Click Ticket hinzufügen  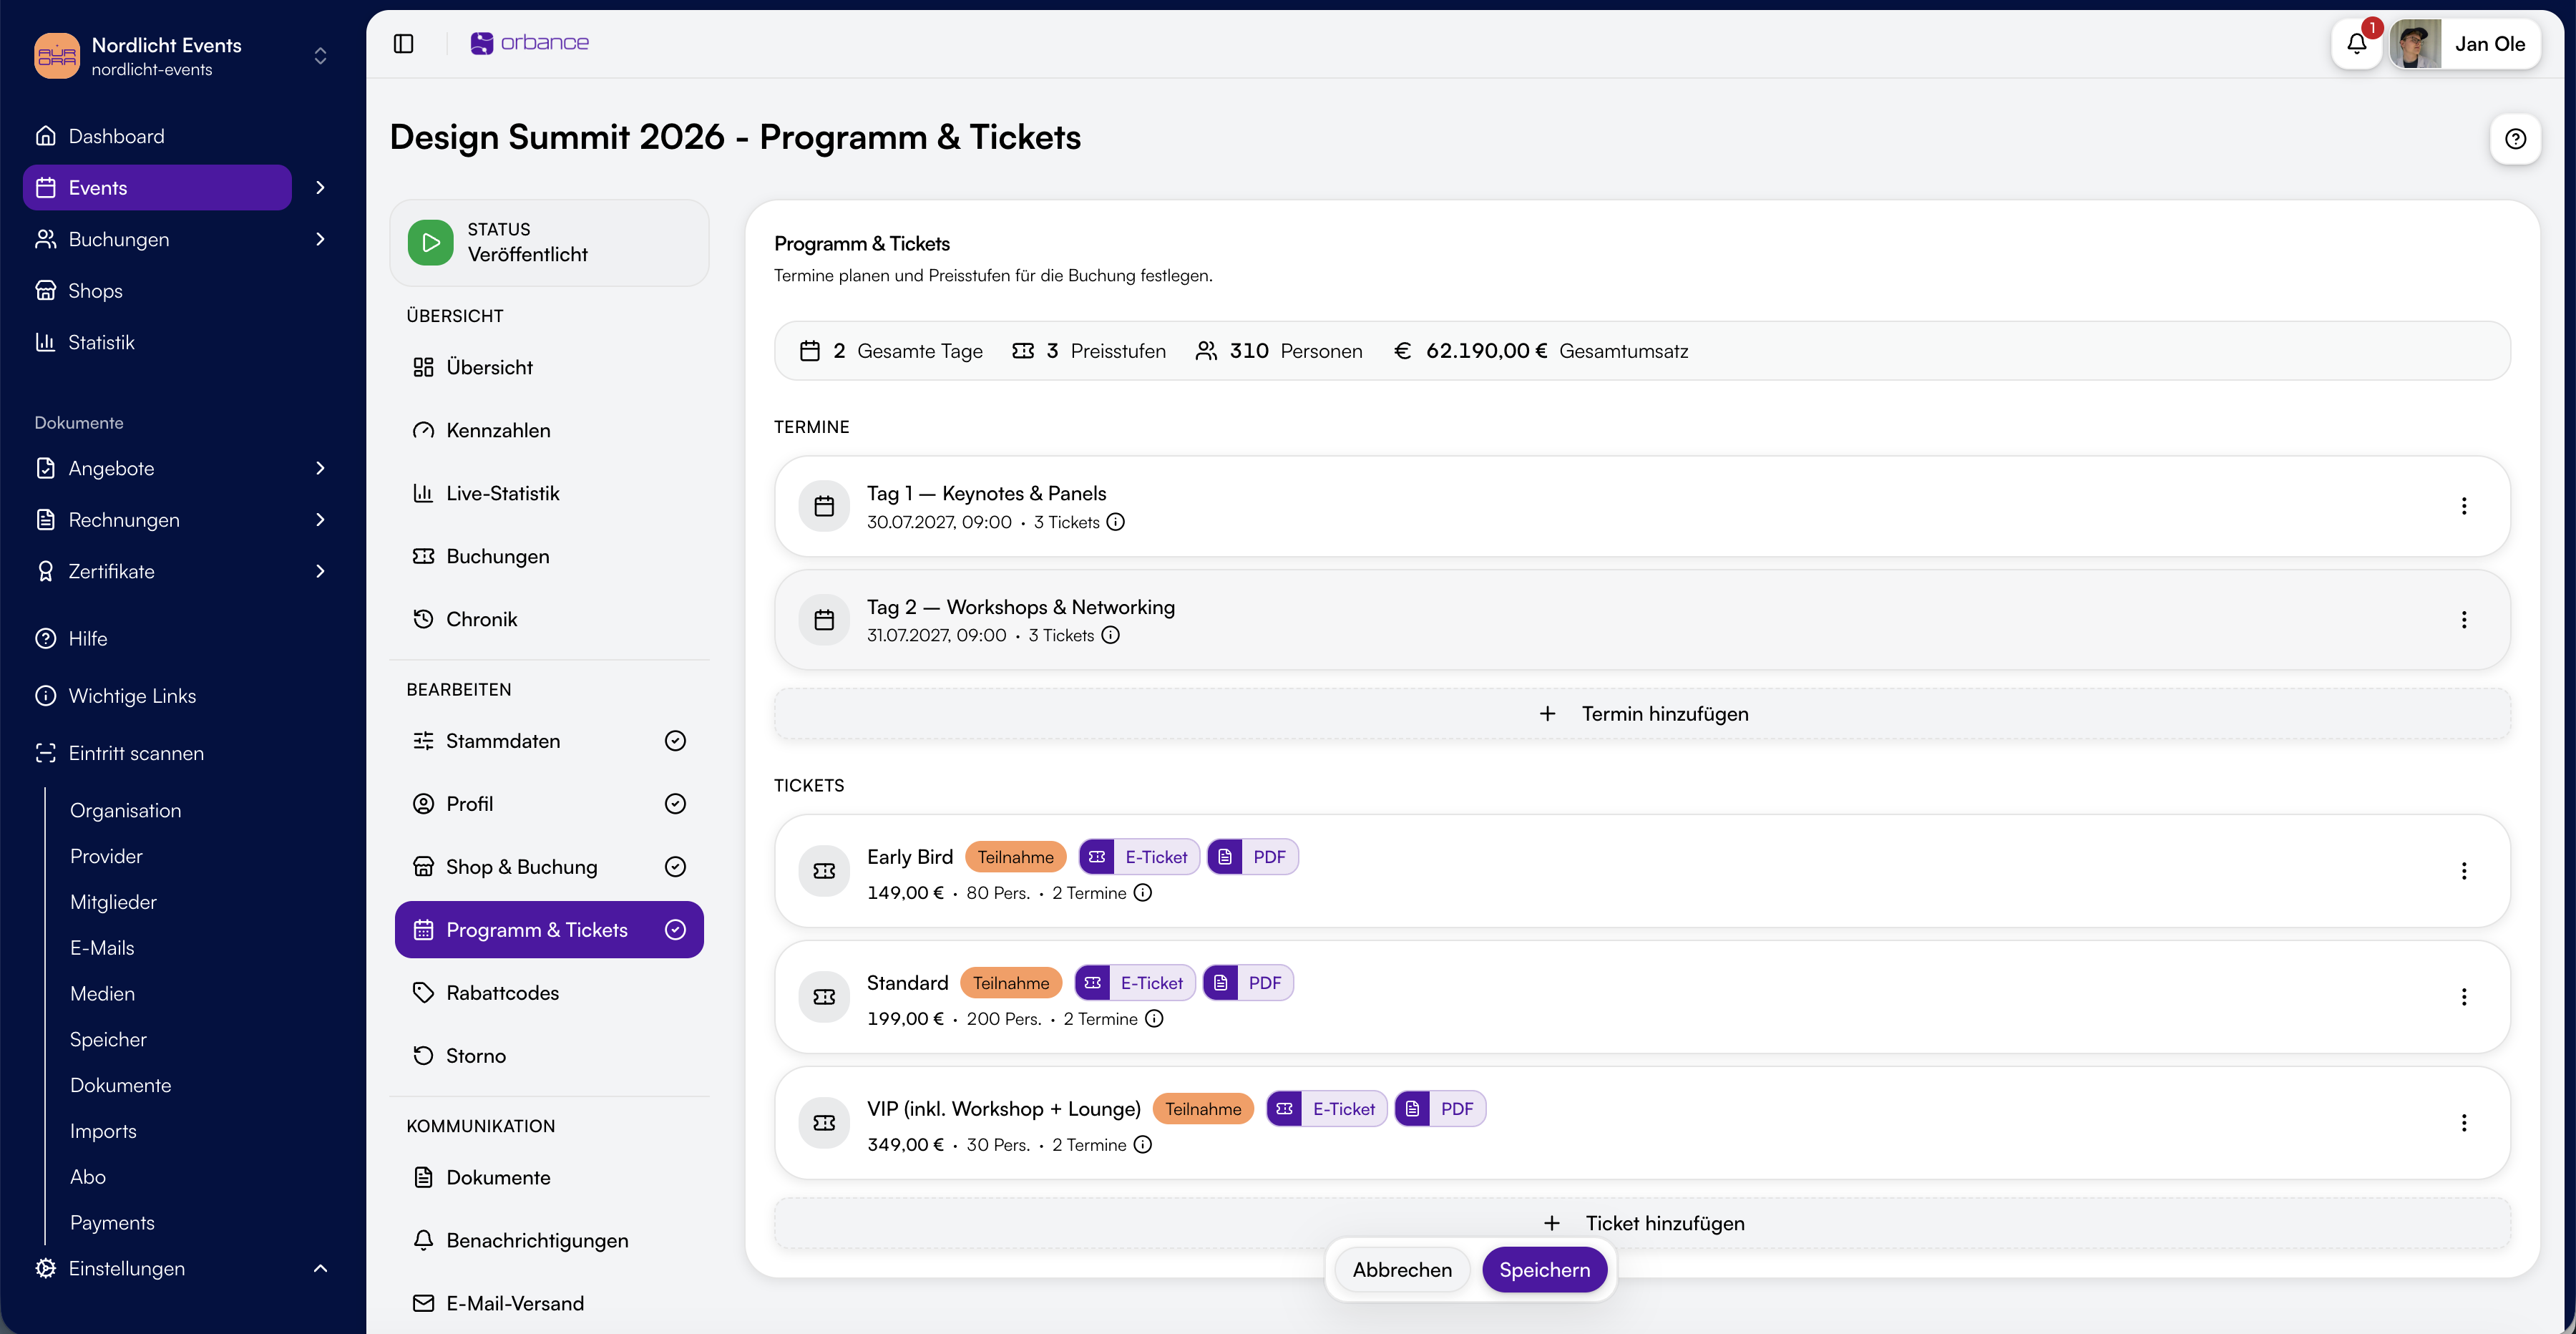1642,1223
